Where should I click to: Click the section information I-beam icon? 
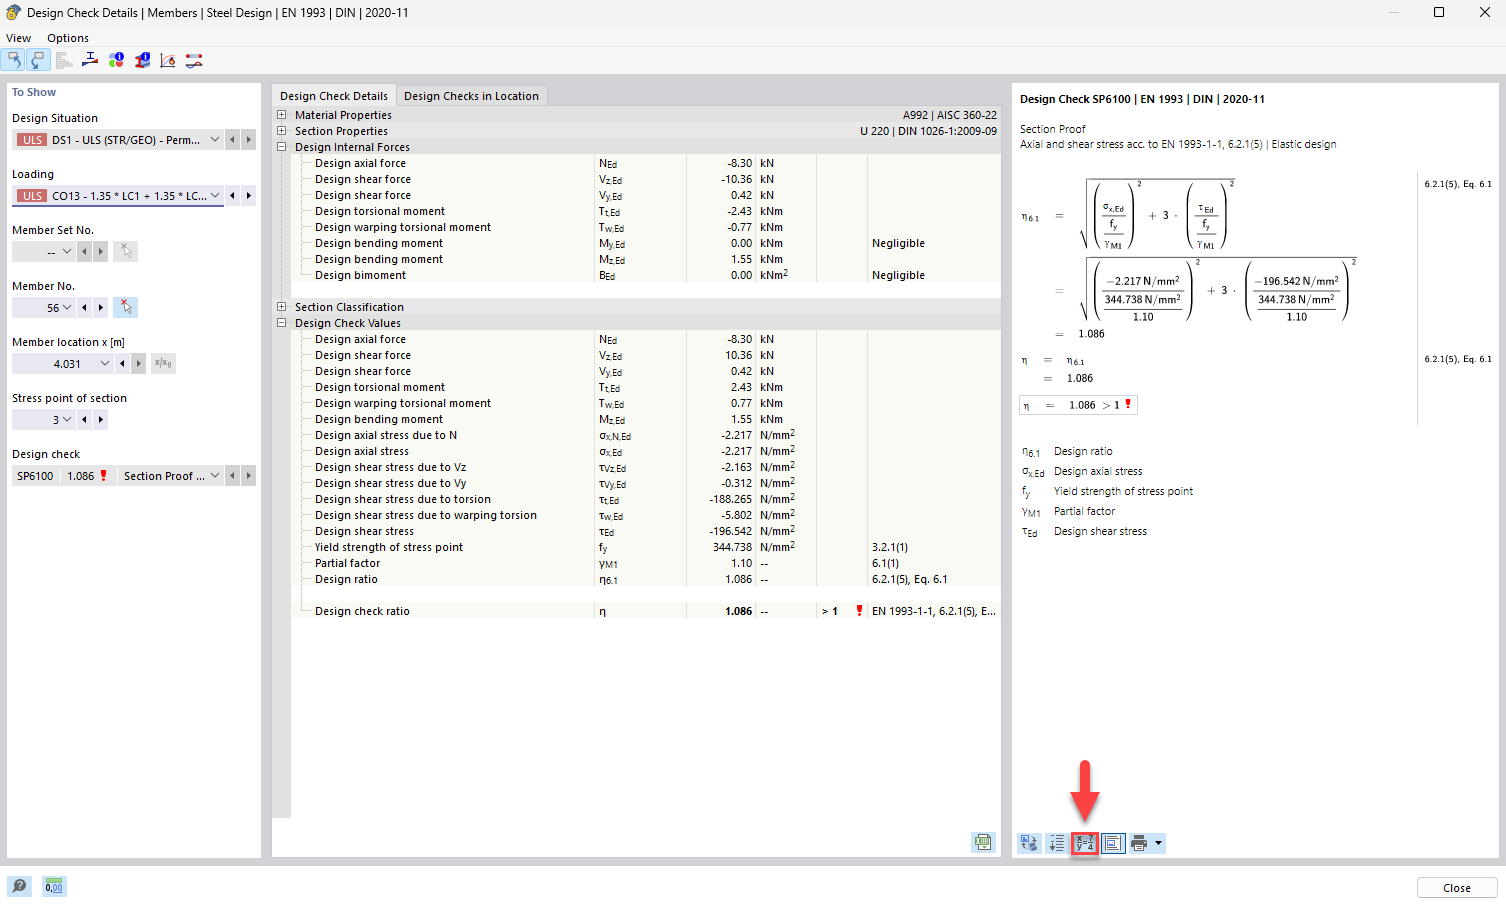pyautogui.click(x=141, y=60)
